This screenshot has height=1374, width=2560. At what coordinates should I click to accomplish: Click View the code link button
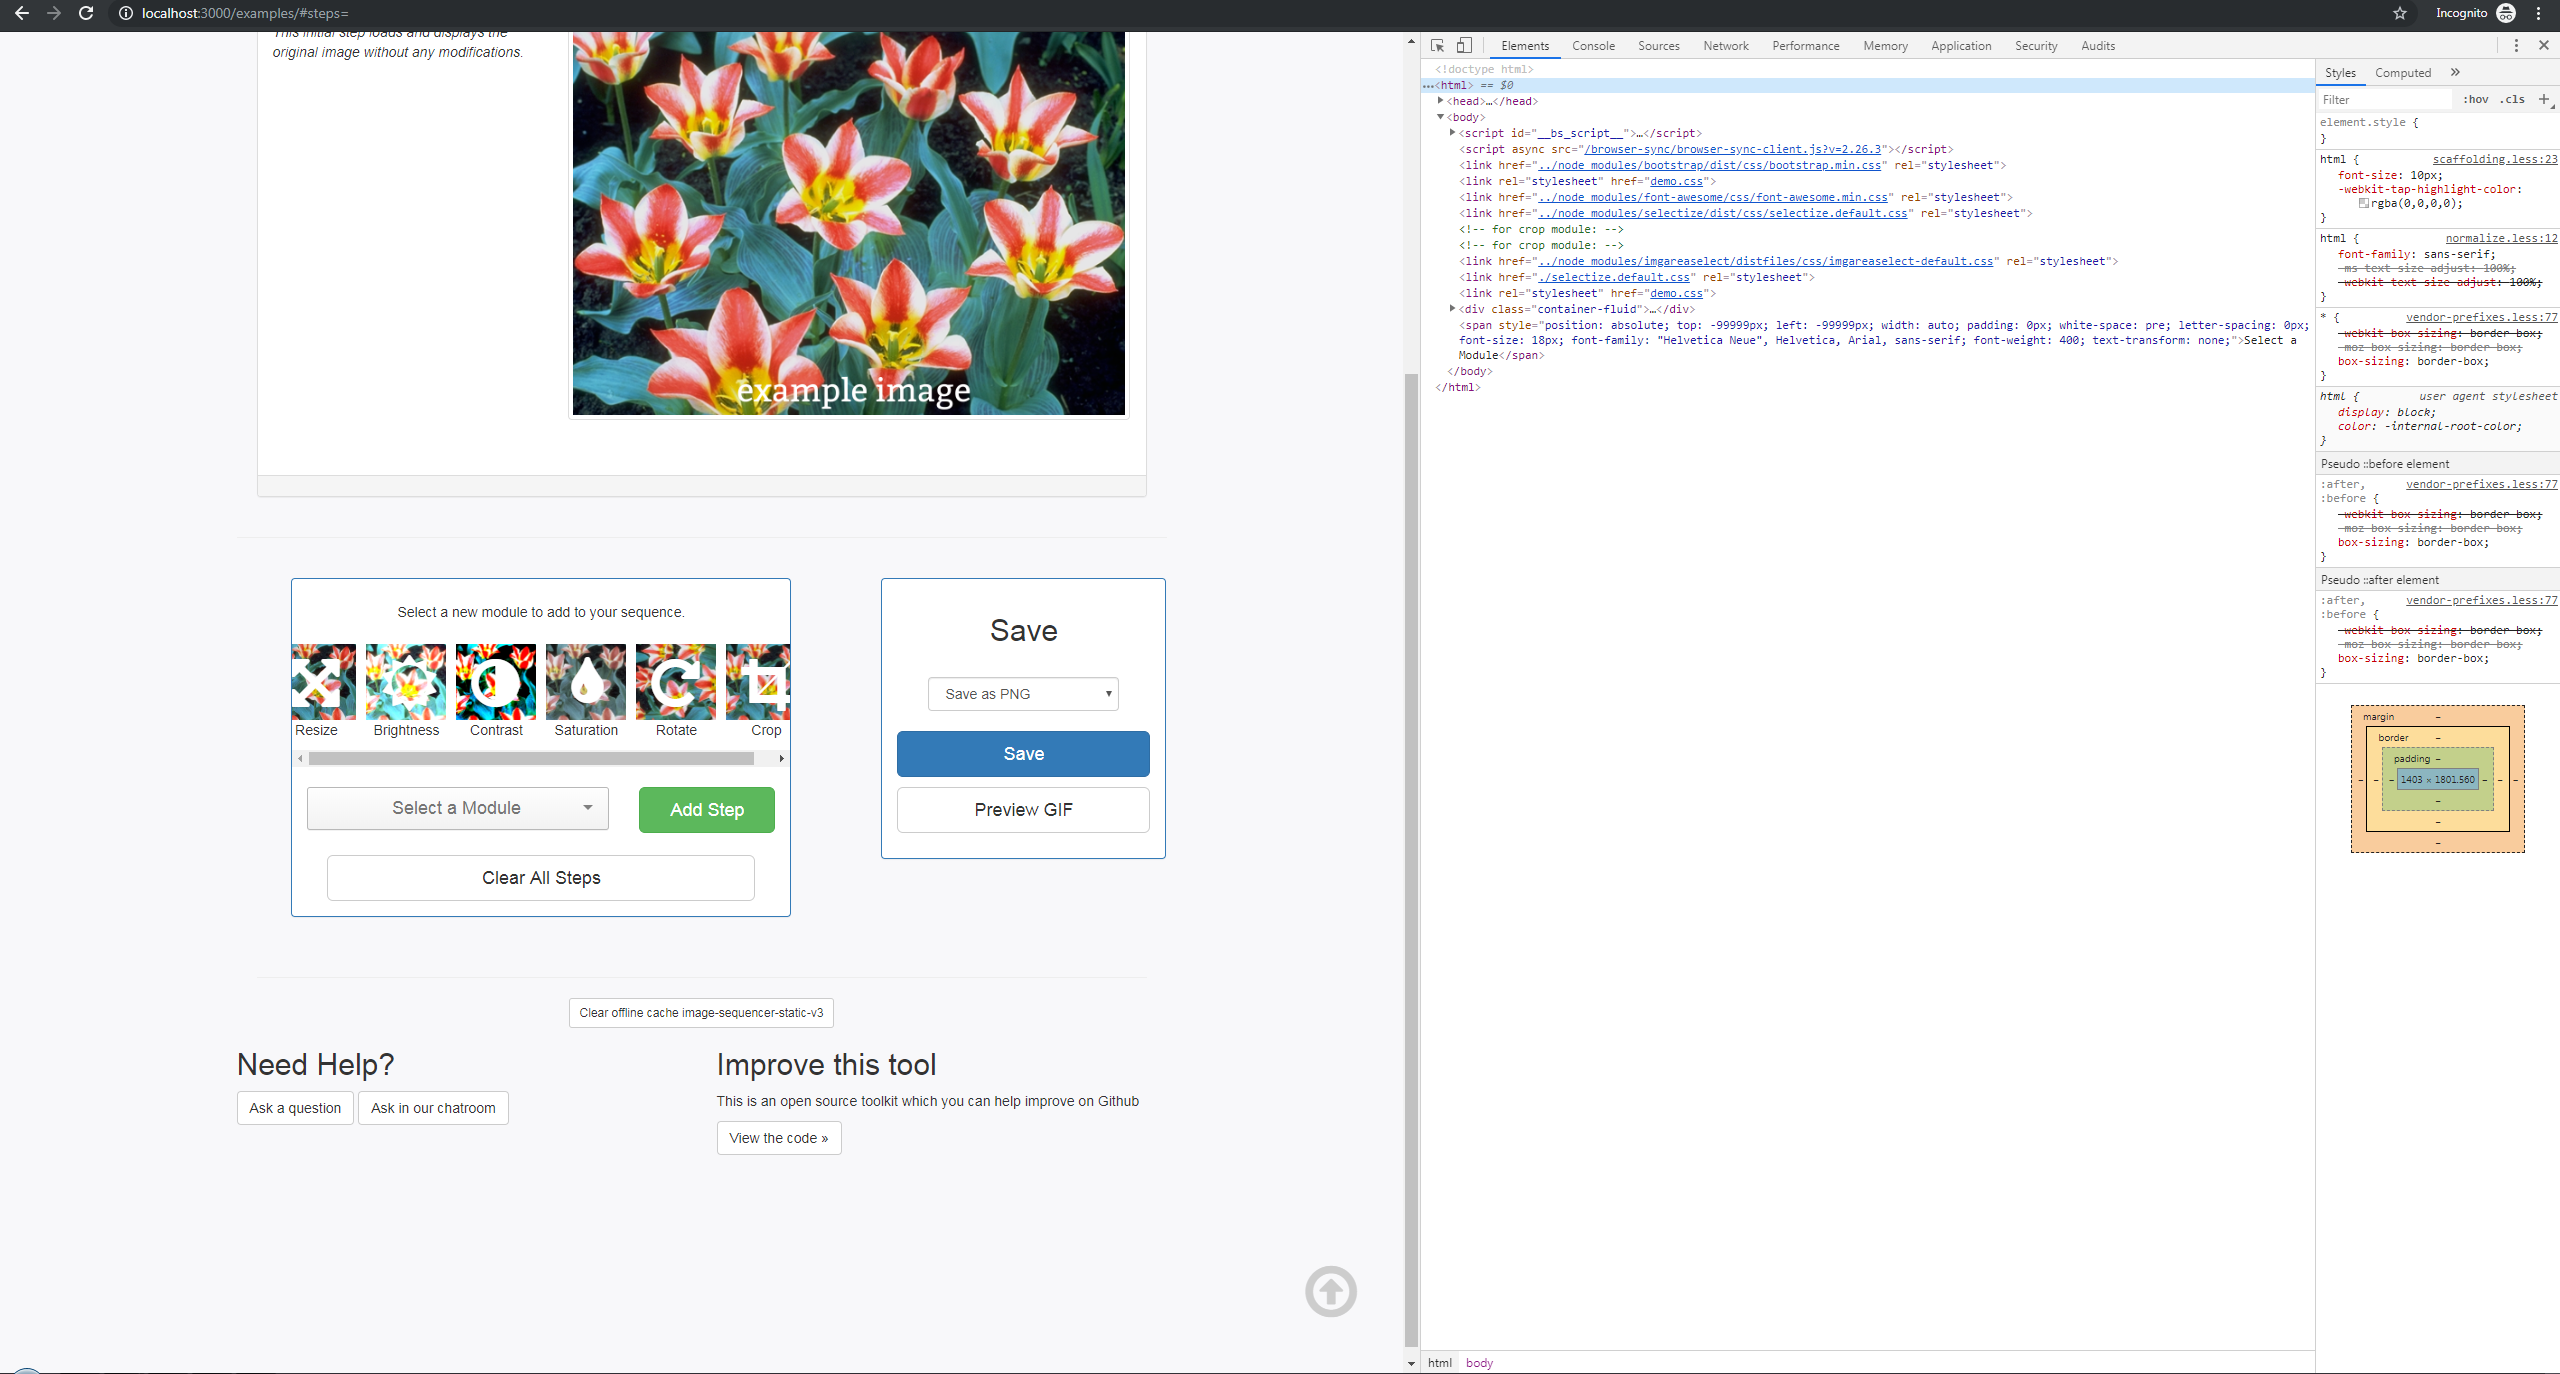coord(779,1138)
